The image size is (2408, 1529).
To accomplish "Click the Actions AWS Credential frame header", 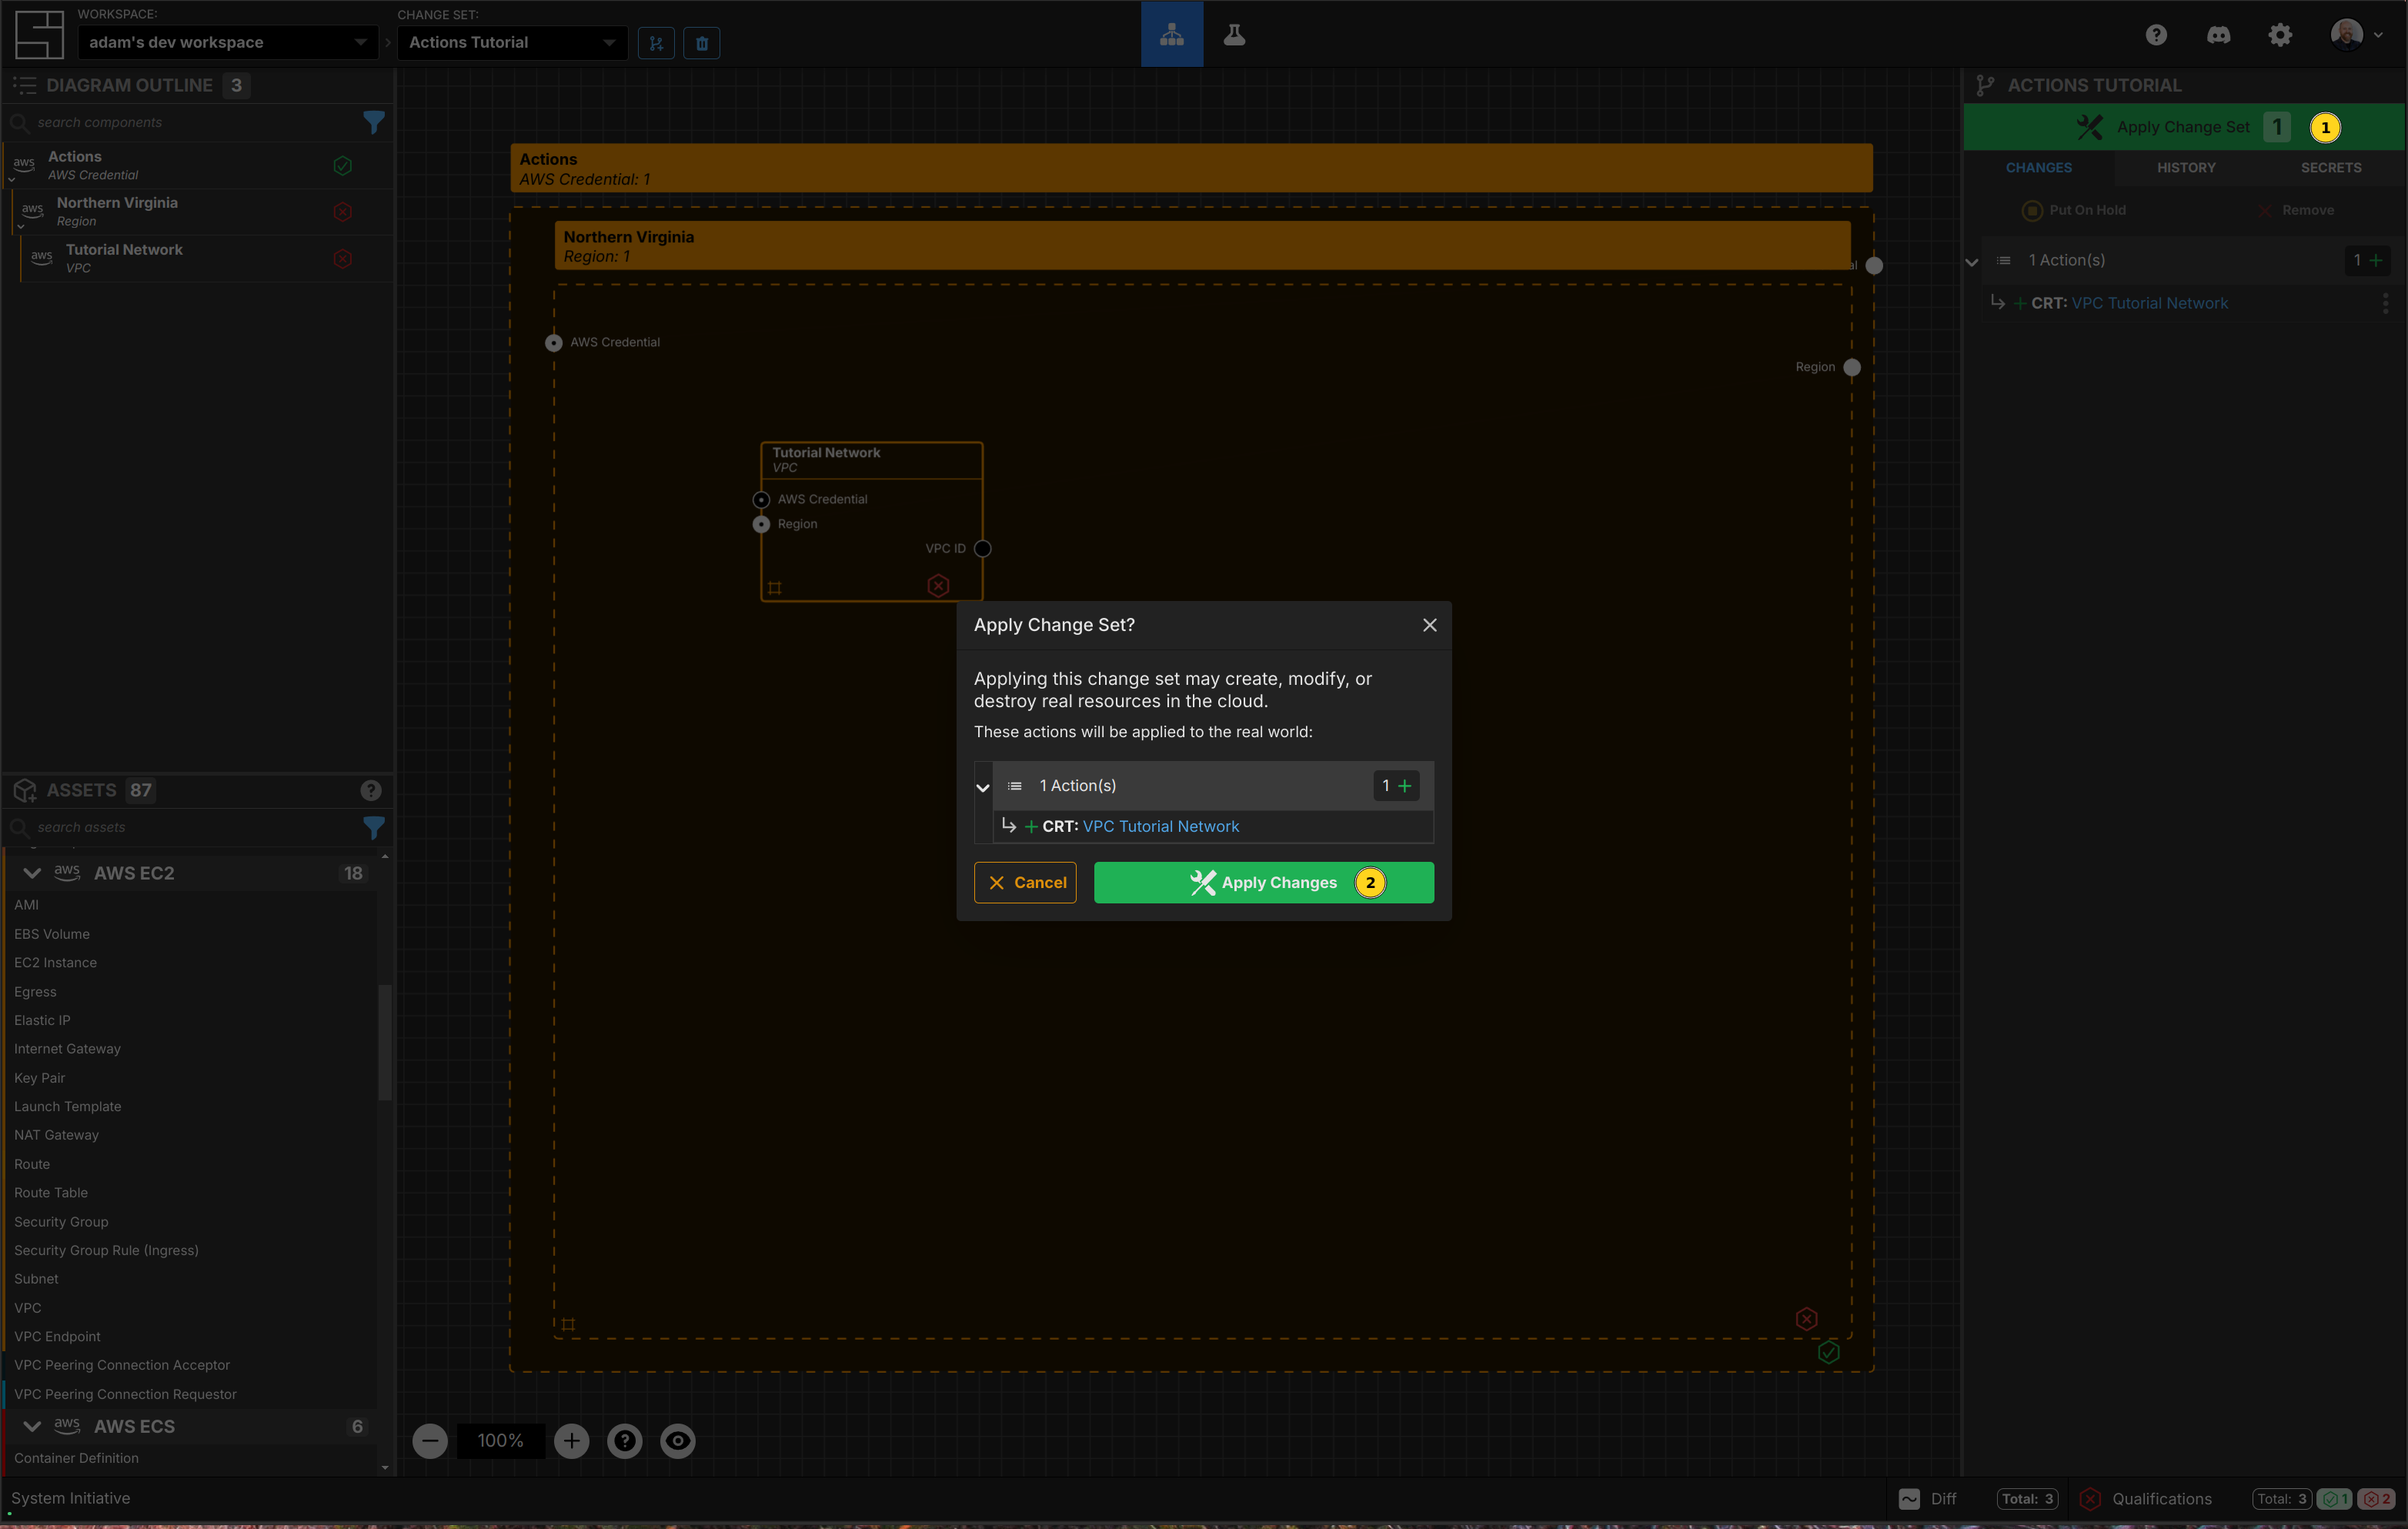I will 1191,168.
